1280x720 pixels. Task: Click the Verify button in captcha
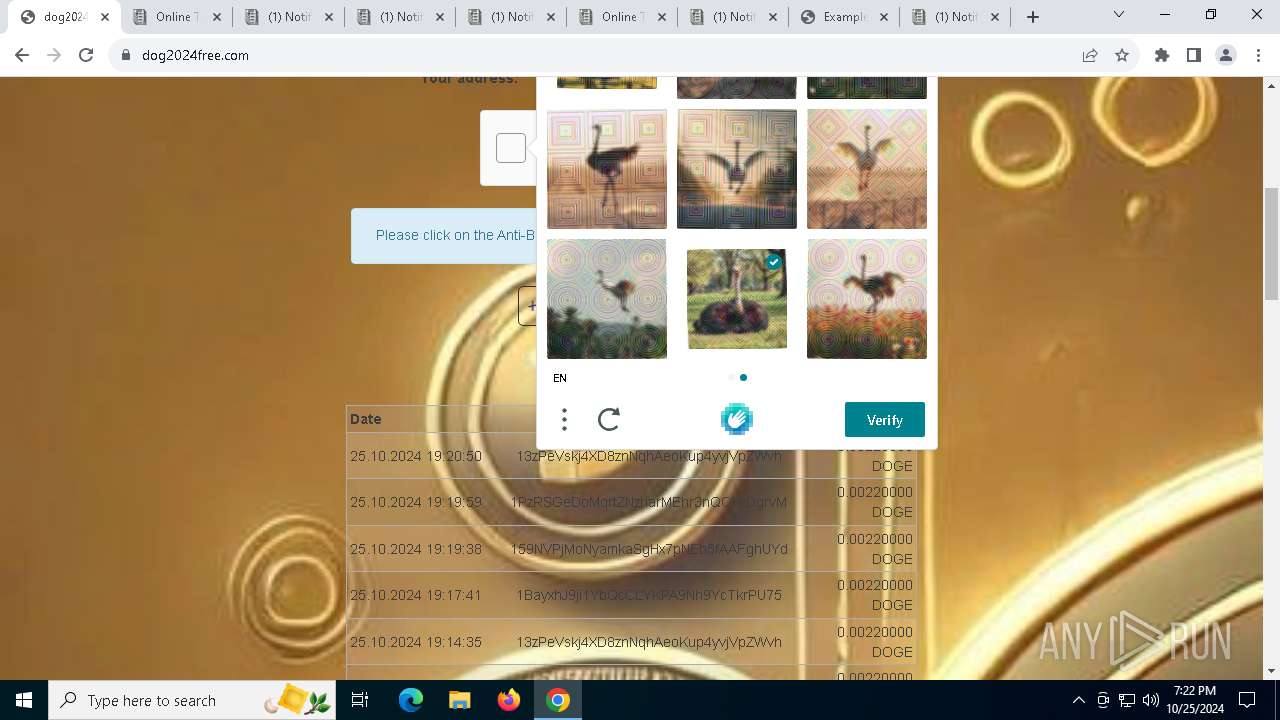click(x=884, y=420)
